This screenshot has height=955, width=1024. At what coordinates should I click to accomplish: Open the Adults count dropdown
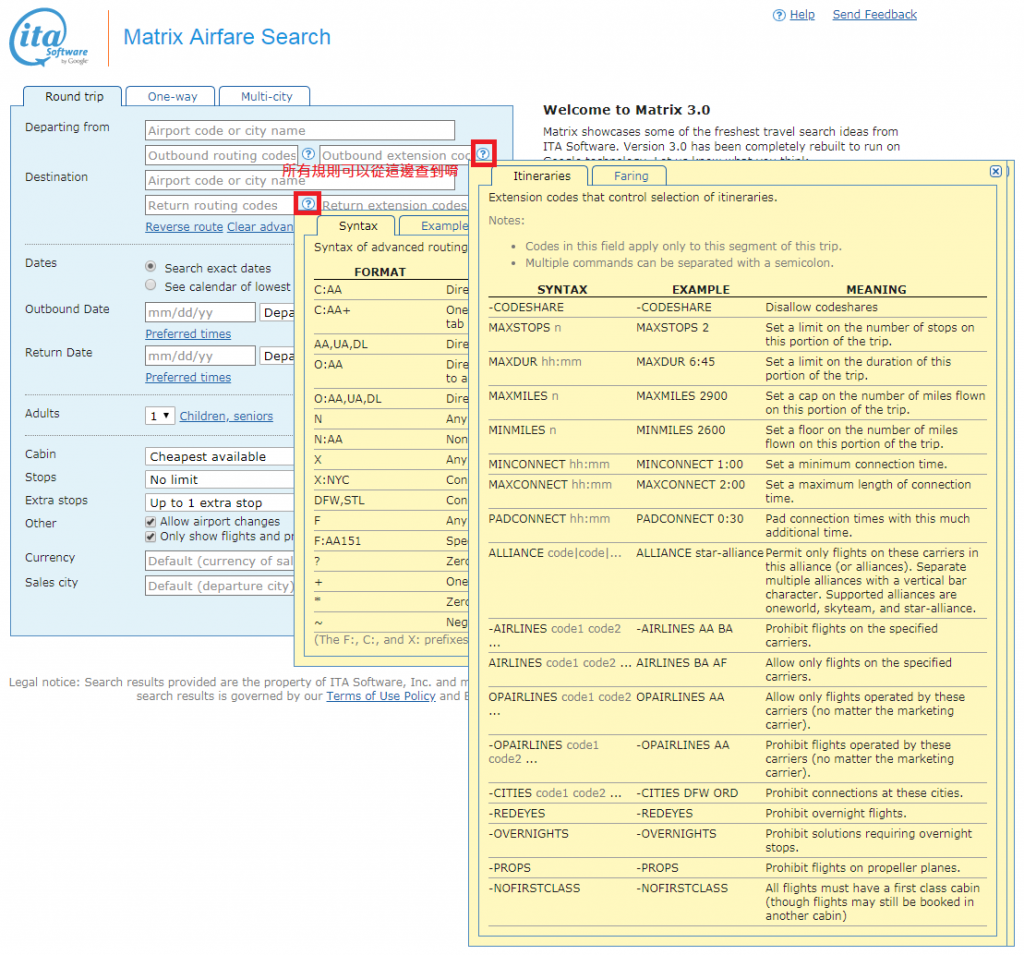(159, 415)
